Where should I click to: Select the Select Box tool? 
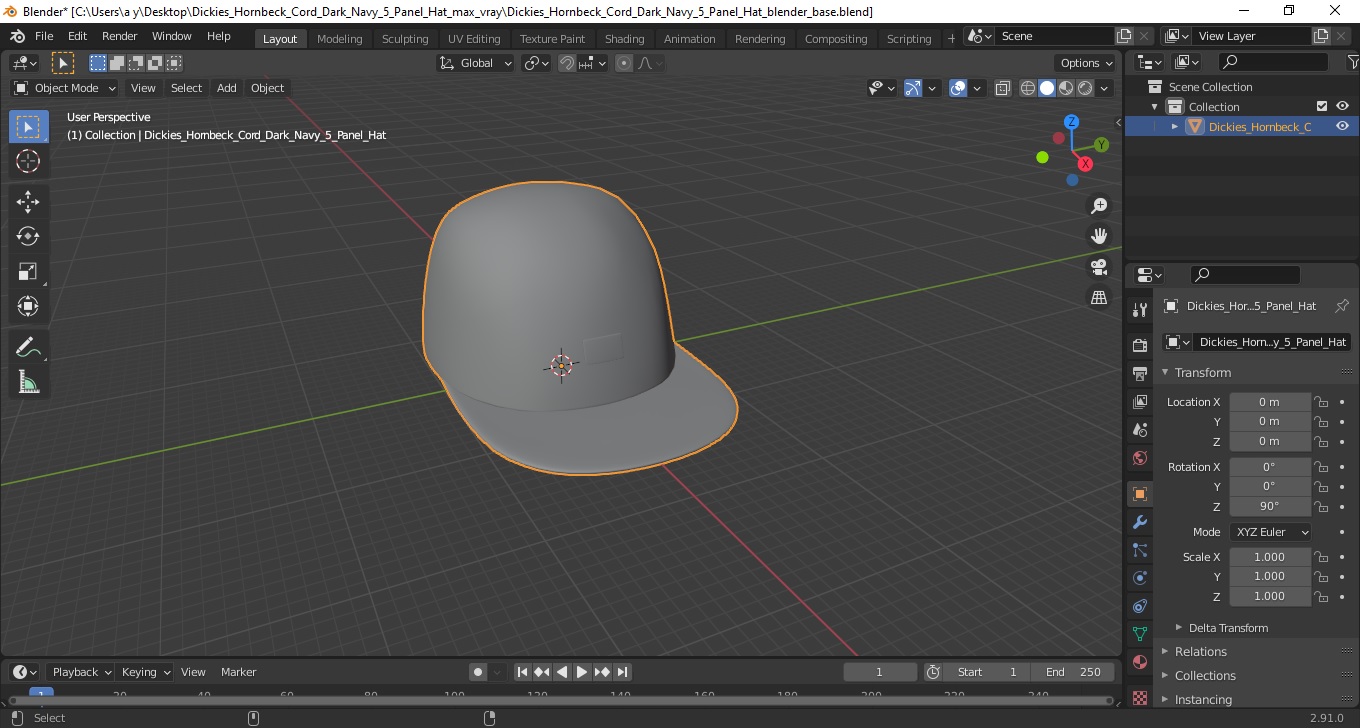[28, 127]
